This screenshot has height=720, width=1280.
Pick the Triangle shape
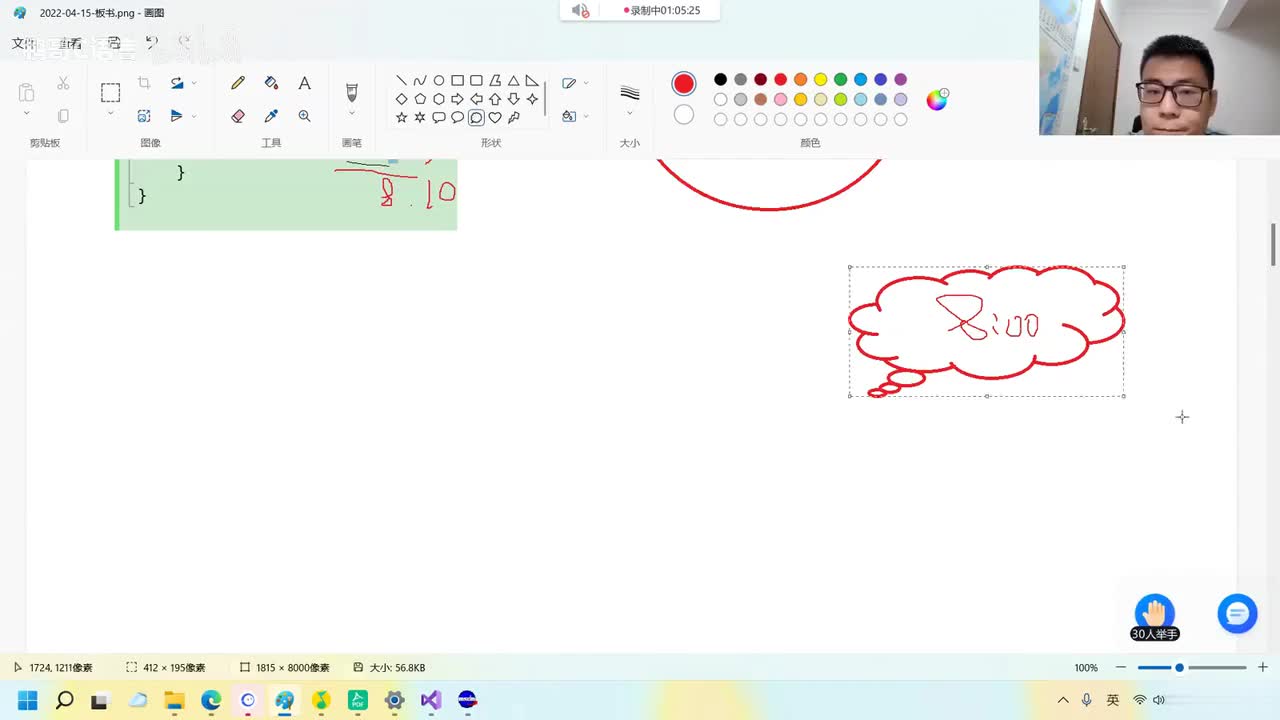[513, 81]
